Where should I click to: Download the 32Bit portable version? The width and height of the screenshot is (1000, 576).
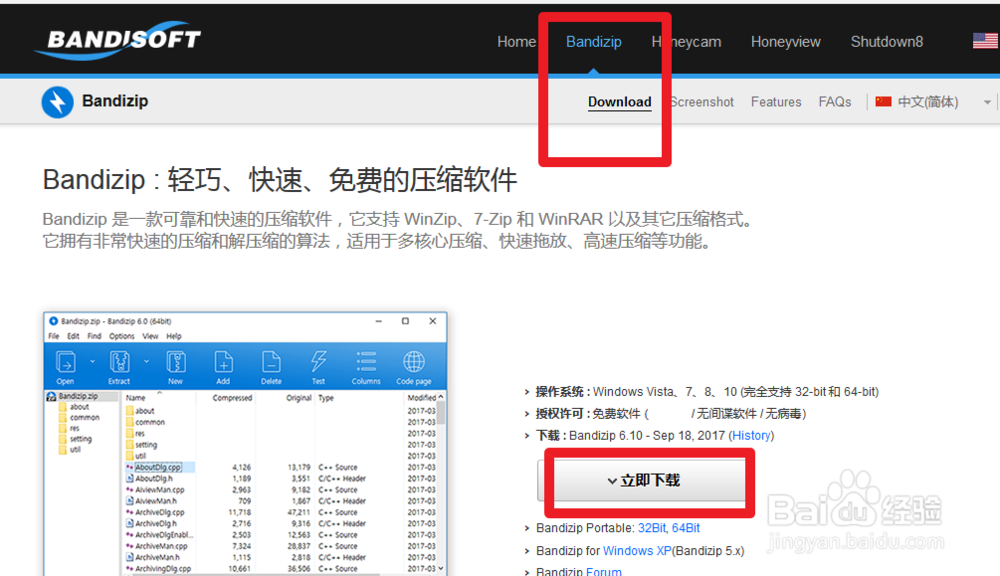(652, 528)
